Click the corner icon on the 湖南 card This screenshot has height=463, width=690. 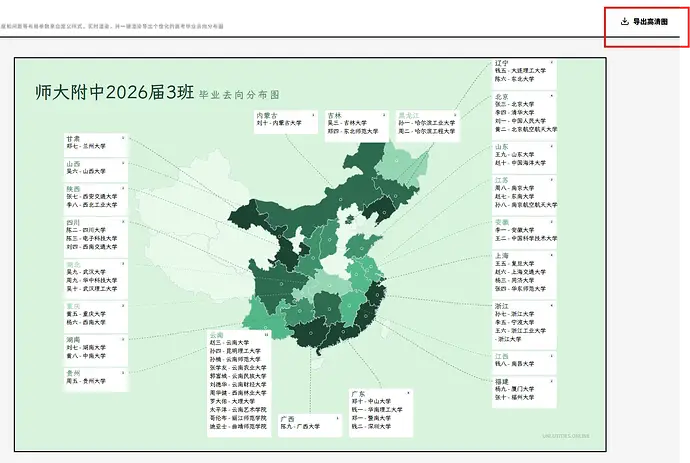123,339
